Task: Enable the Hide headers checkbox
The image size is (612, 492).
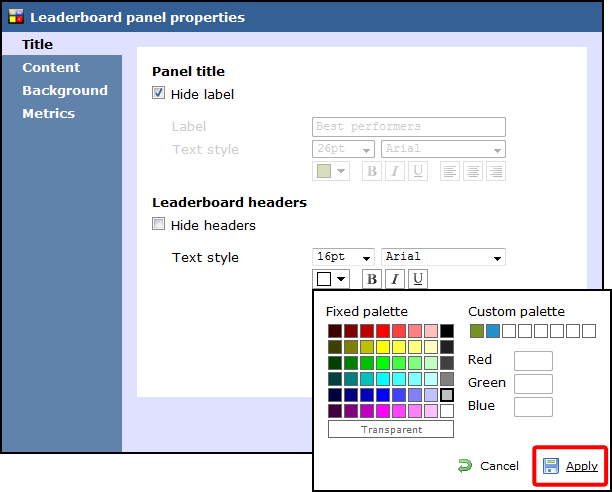Action: tap(159, 225)
